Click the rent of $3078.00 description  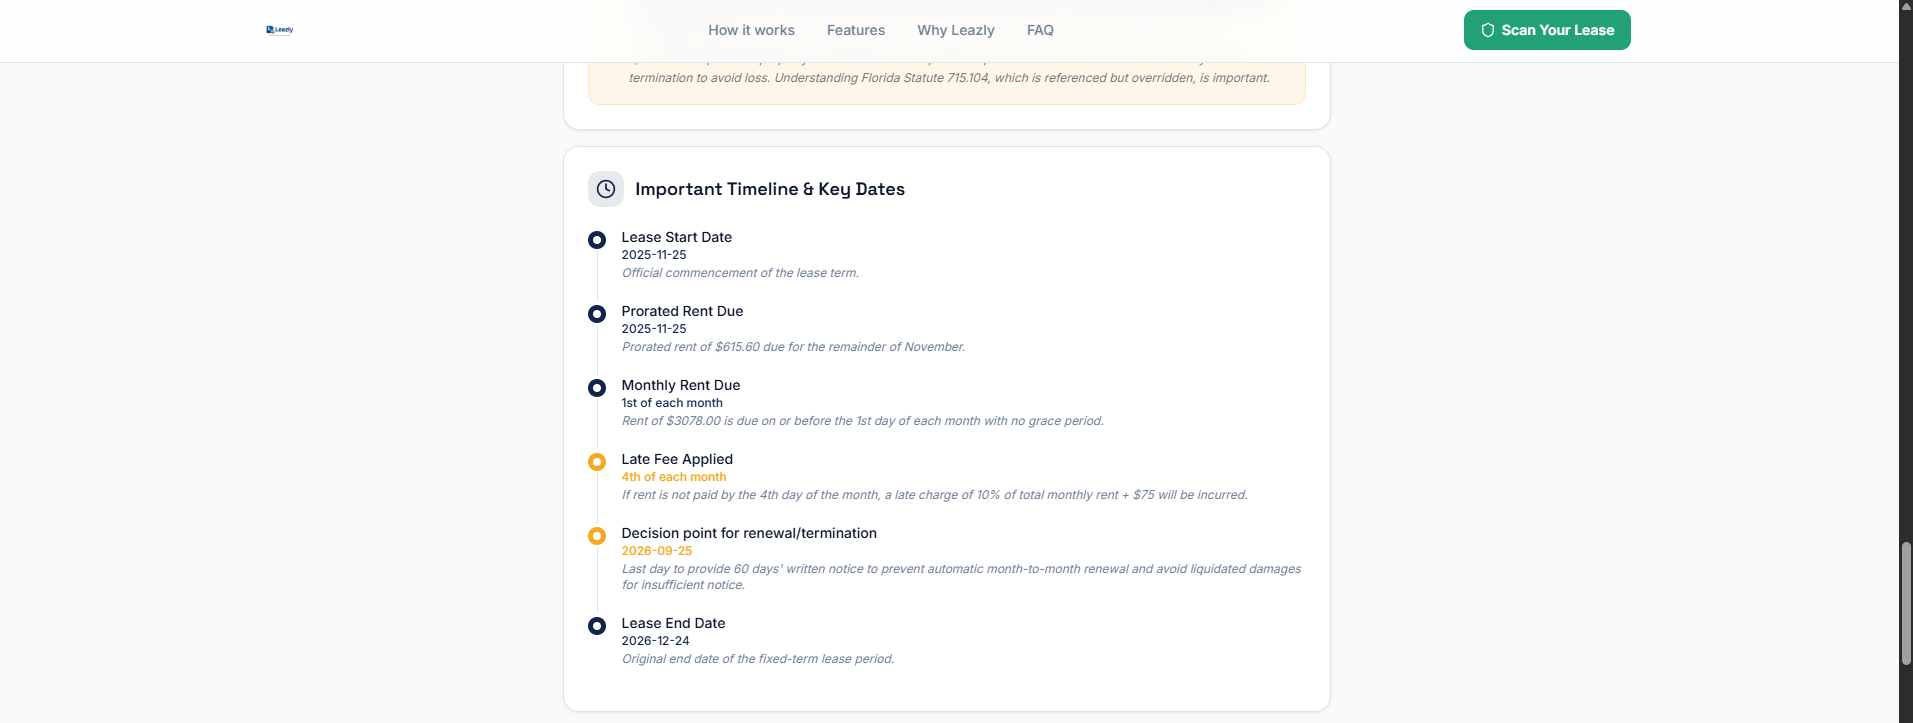tap(863, 421)
